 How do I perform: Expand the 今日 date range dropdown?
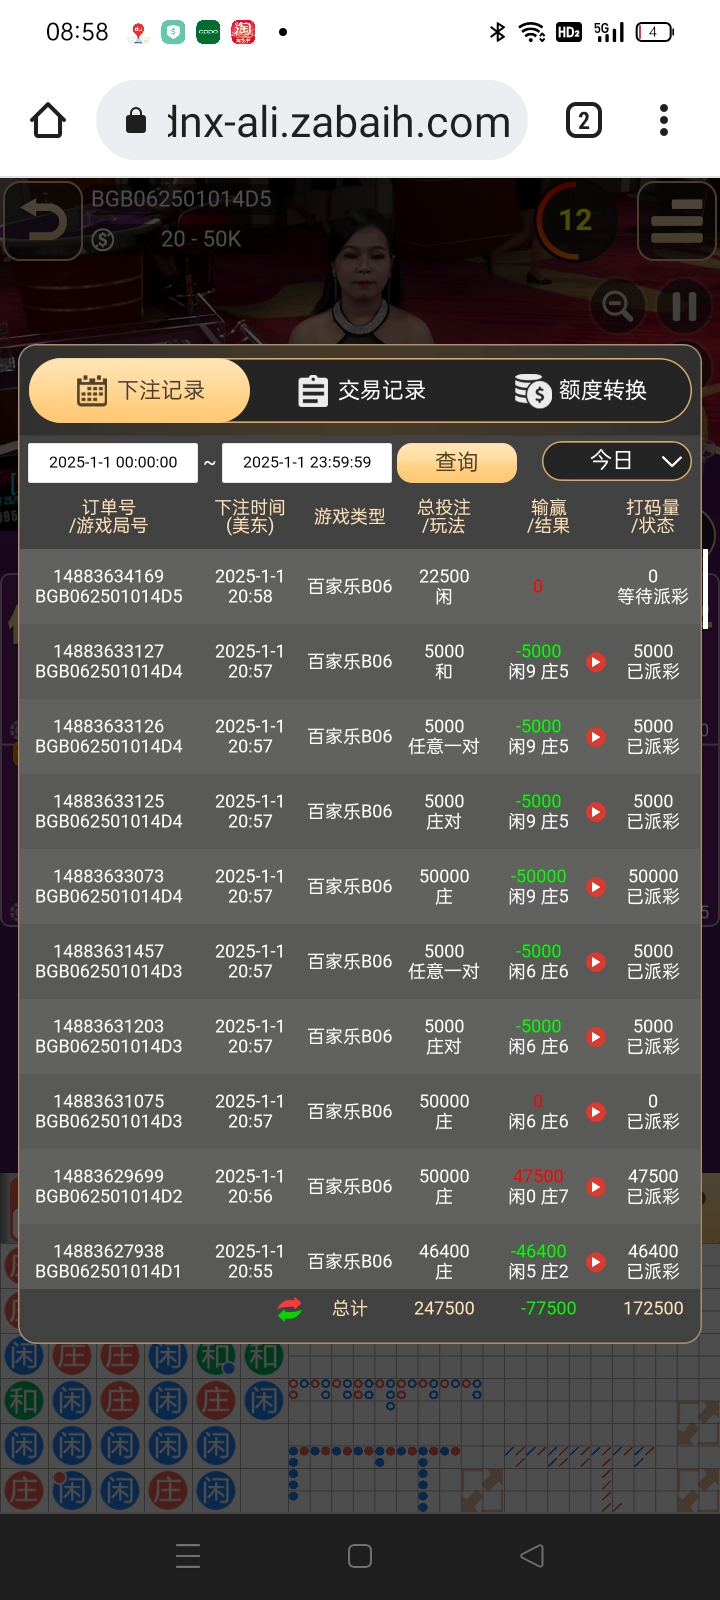(x=617, y=461)
